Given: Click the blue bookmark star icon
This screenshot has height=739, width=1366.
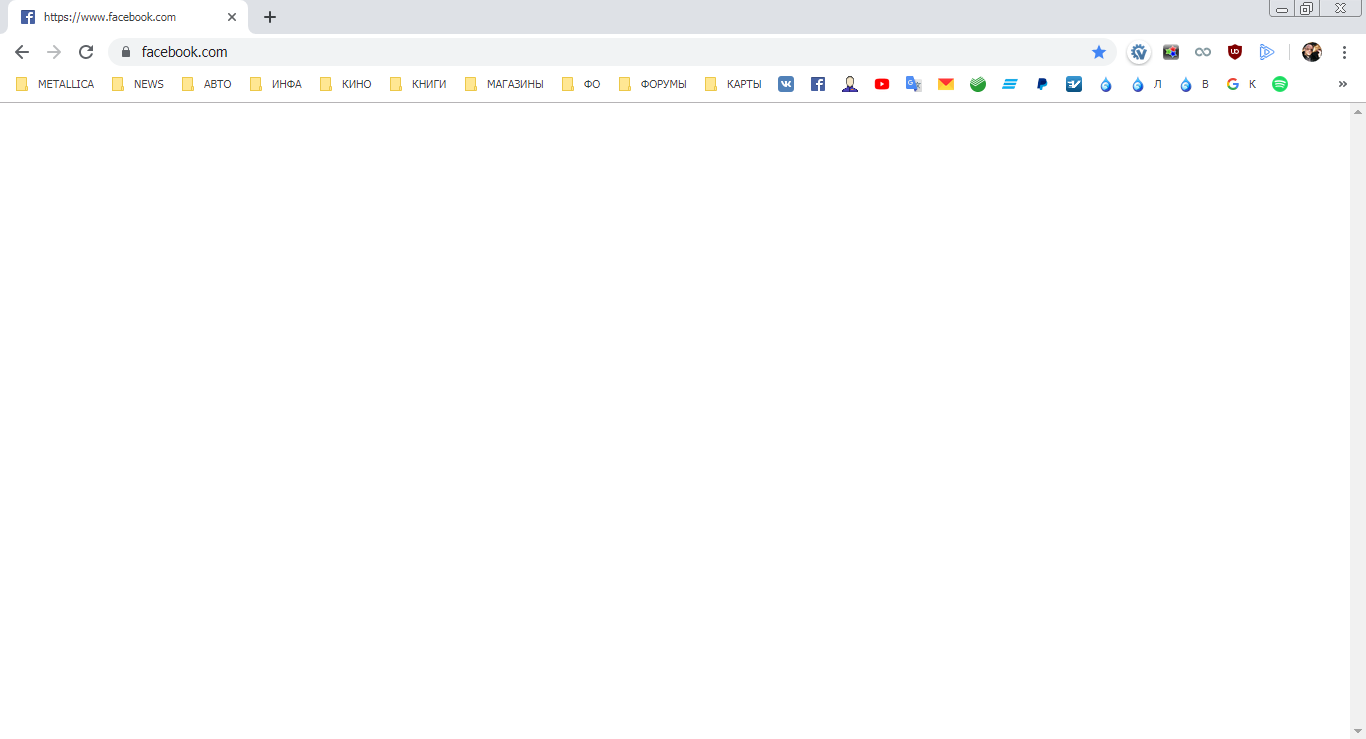Looking at the screenshot, I should pos(1099,52).
